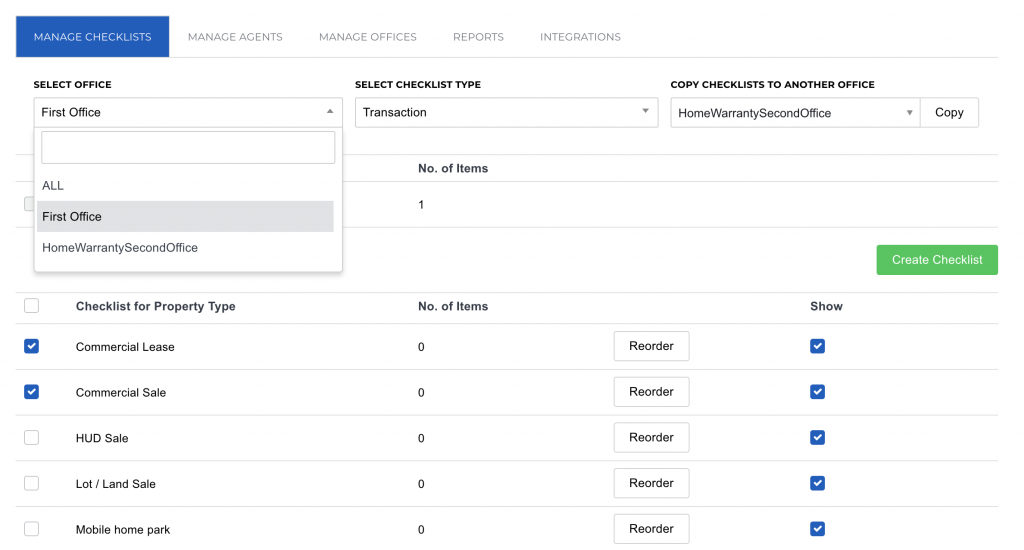Viewport: 1024px width, 550px height.
Task: Open the Integrations tab
Action: tap(580, 37)
